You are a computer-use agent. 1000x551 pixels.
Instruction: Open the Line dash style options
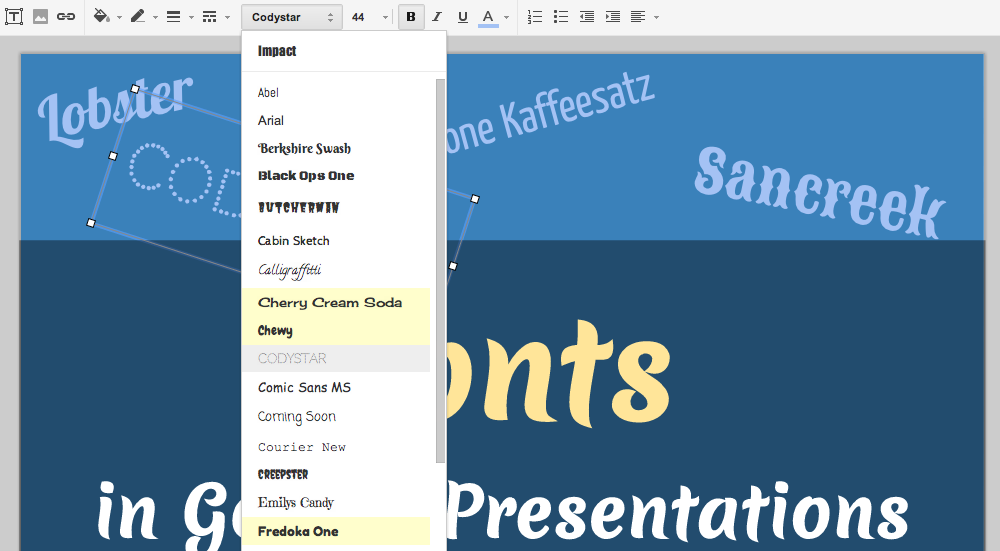coord(209,17)
